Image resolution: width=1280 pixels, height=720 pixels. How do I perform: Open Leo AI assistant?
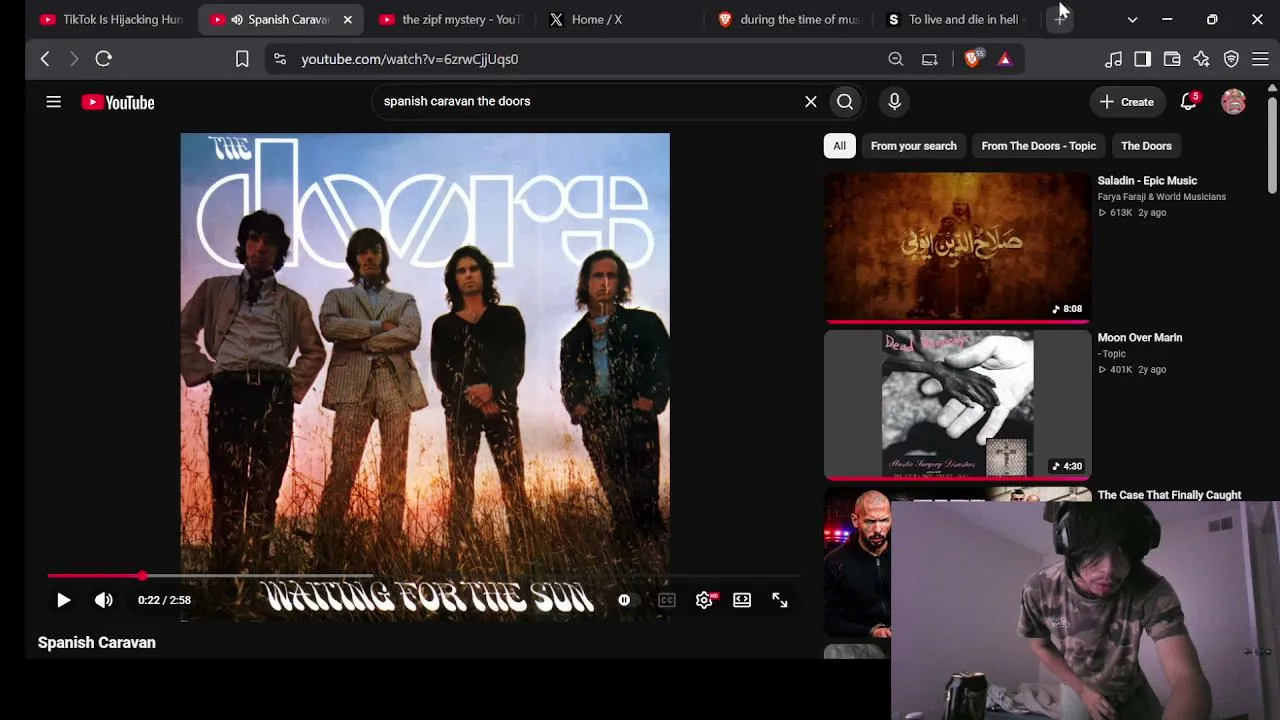[x=1201, y=59]
